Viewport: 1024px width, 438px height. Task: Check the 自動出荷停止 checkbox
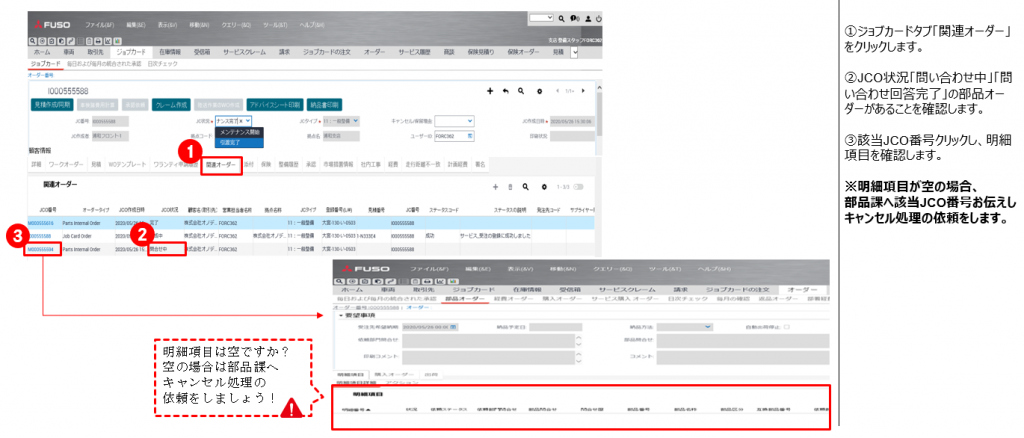click(787, 326)
